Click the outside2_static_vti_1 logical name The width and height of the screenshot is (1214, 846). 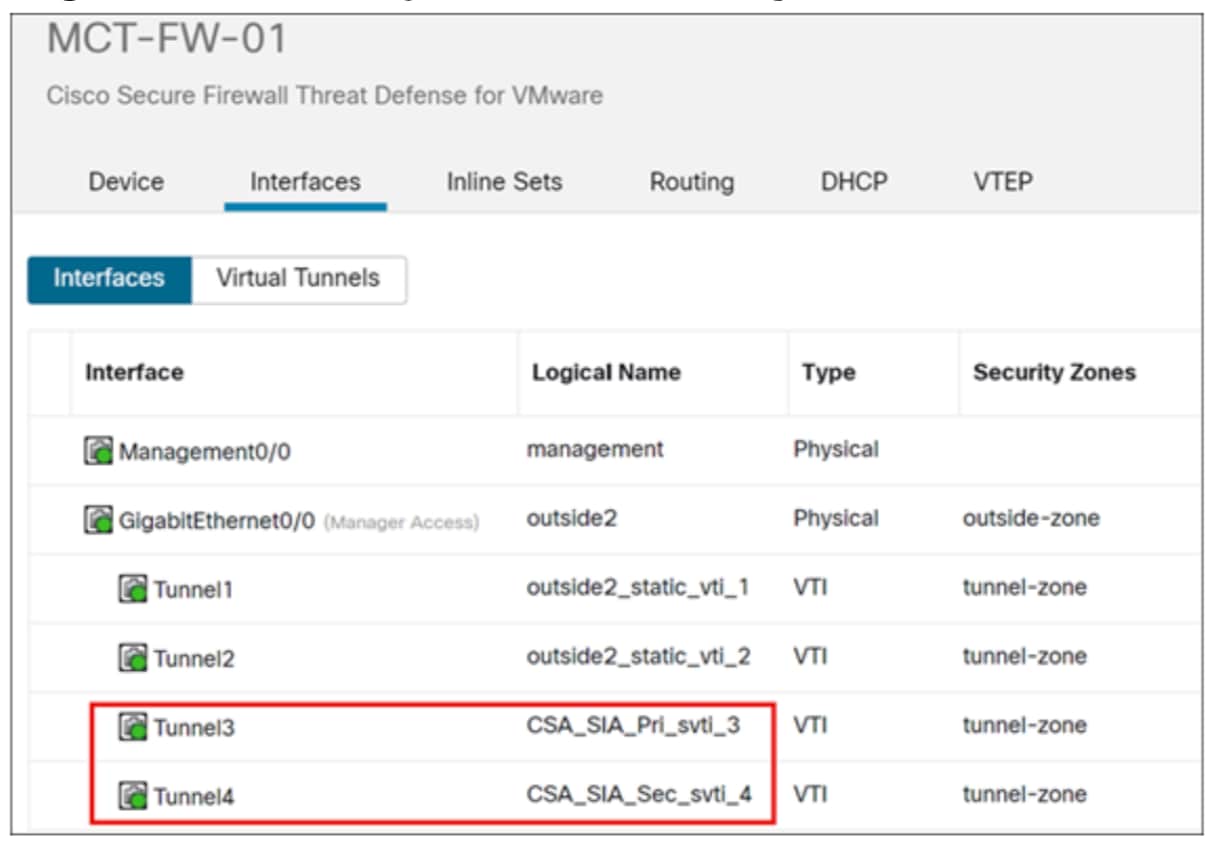[x=638, y=588]
